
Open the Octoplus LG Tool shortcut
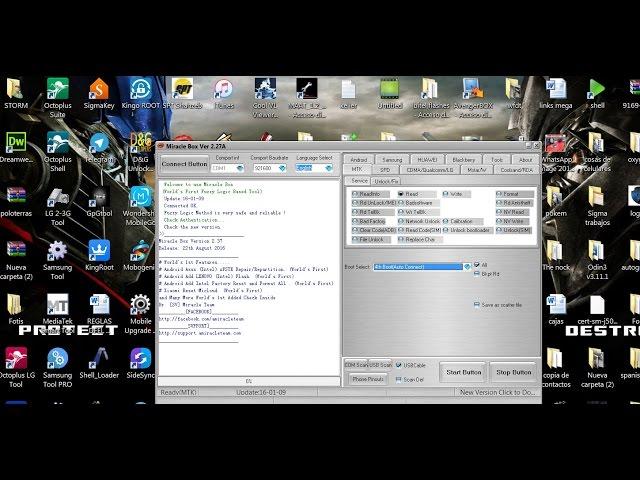16,367
